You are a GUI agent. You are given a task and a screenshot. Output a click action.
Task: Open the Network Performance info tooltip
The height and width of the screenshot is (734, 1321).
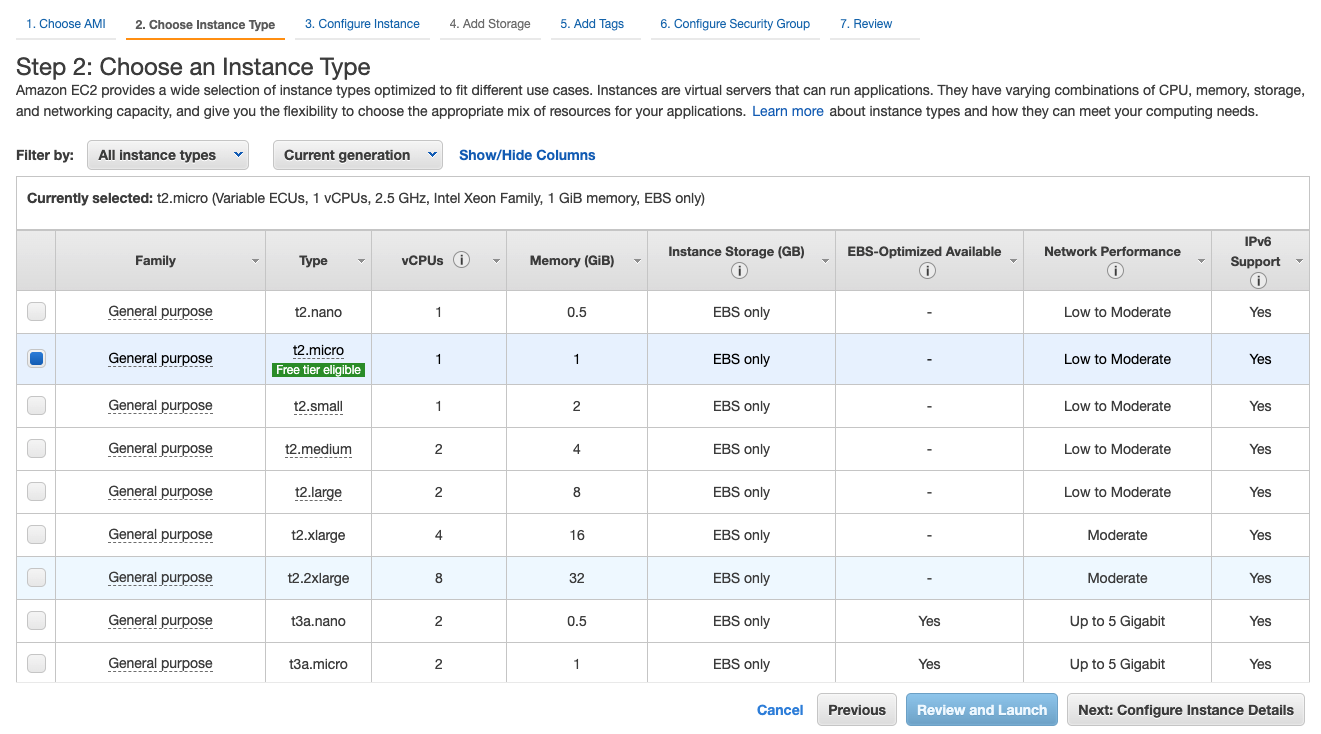click(x=1117, y=270)
